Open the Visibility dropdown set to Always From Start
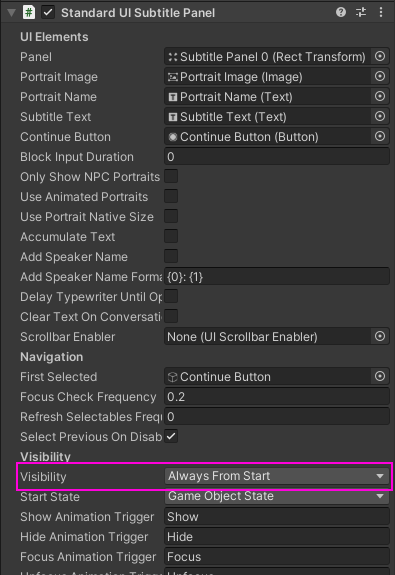 click(x=277, y=476)
